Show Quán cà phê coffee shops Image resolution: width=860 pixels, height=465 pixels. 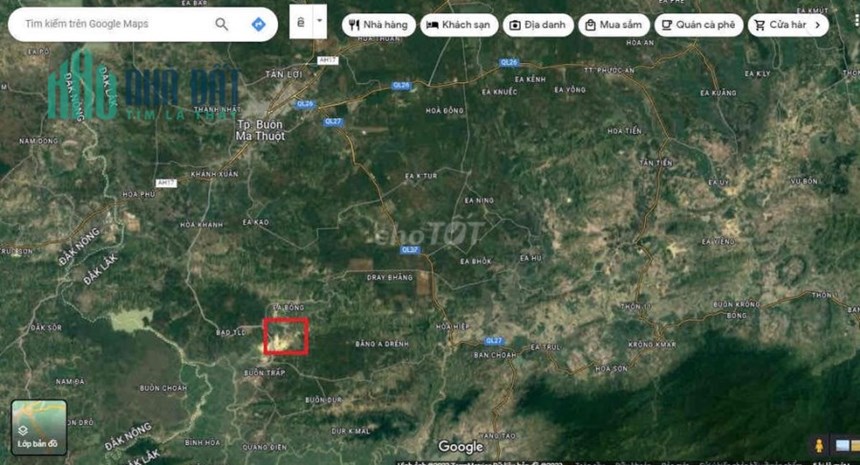pyautogui.click(x=698, y=25)
